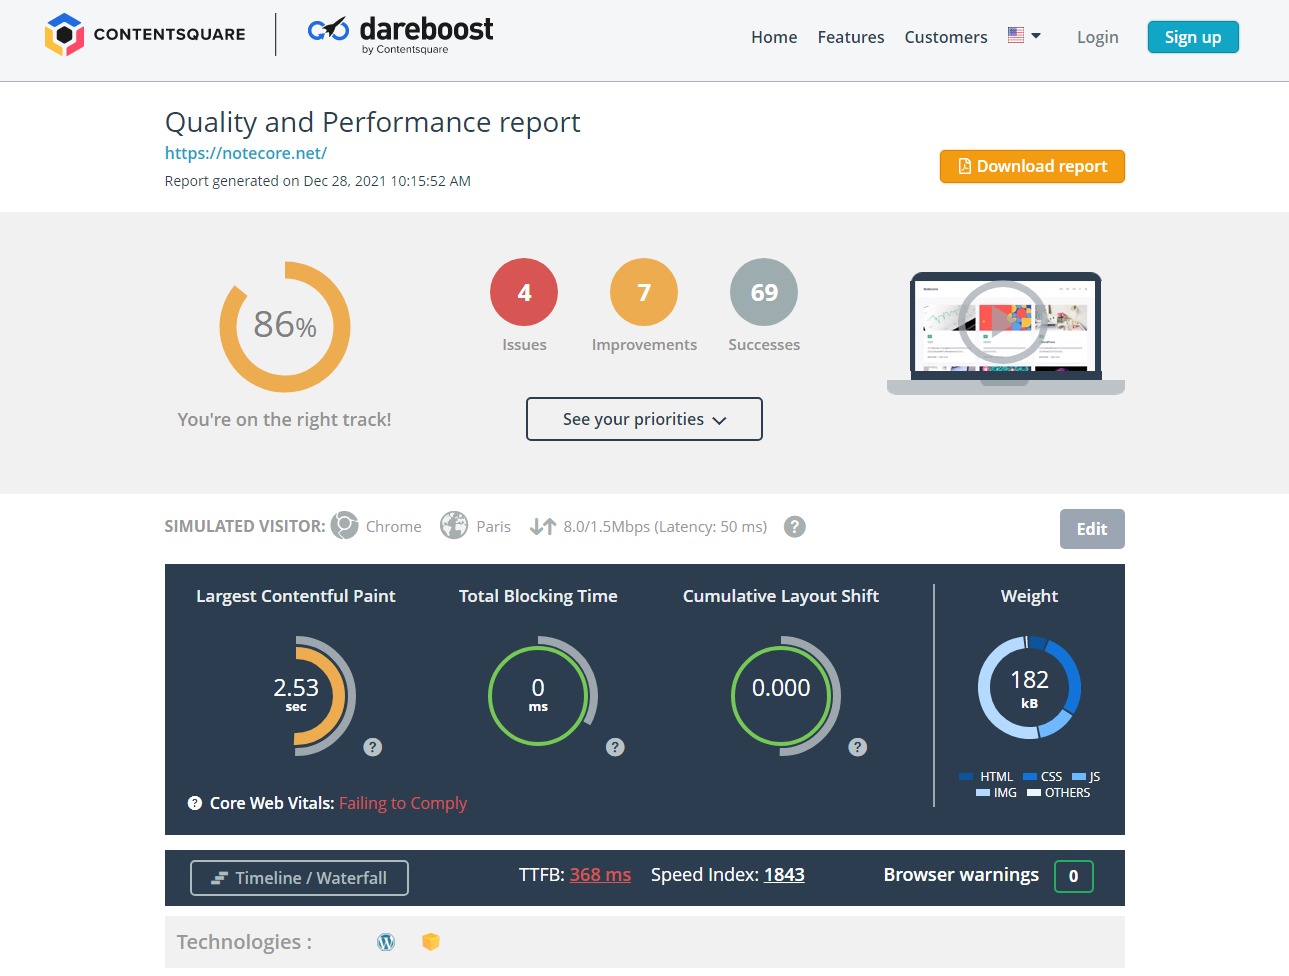Open the language flag dropdown

[x=1024, y=36]
